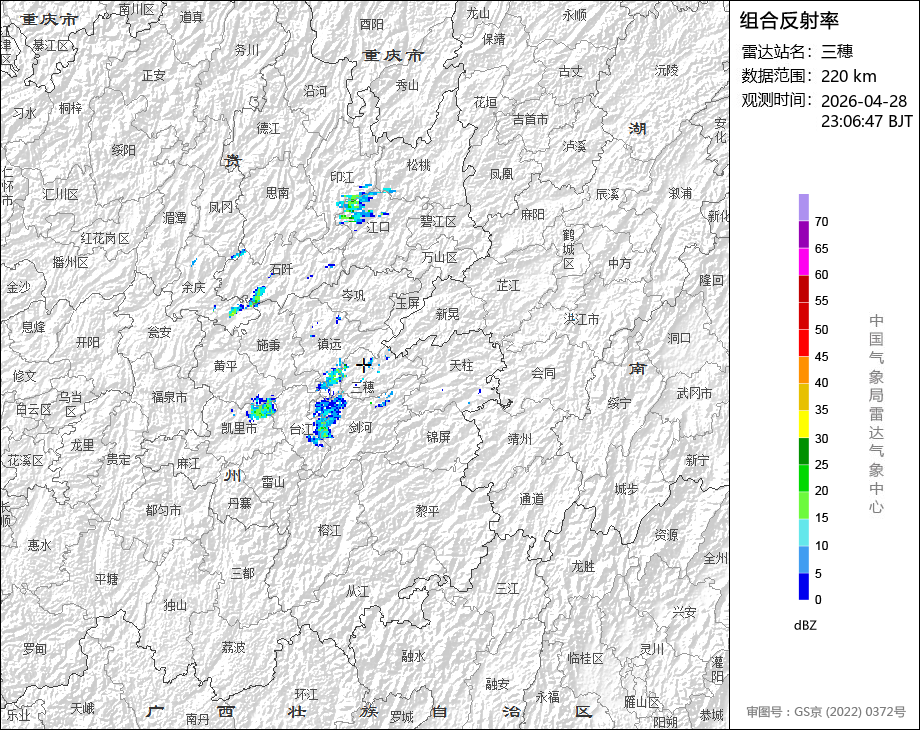Click the radar echo cluster near 江口
The width and height of the screenshot is (920, 730).
tap(356, 205)
